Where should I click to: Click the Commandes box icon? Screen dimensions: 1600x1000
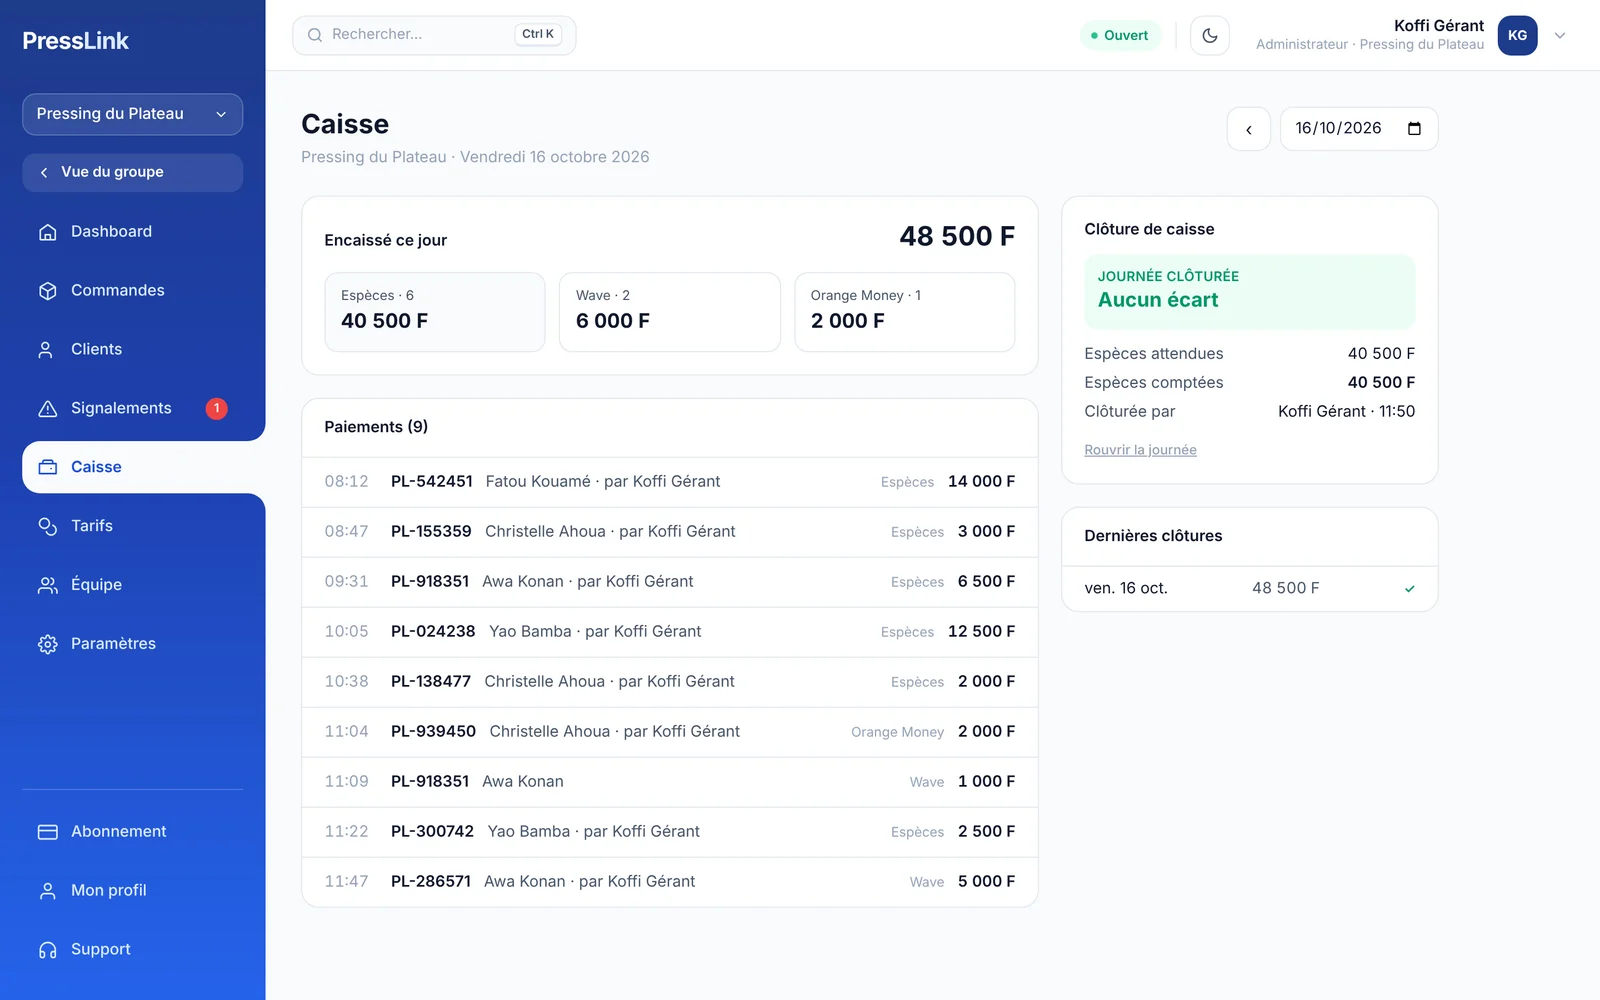47,291
